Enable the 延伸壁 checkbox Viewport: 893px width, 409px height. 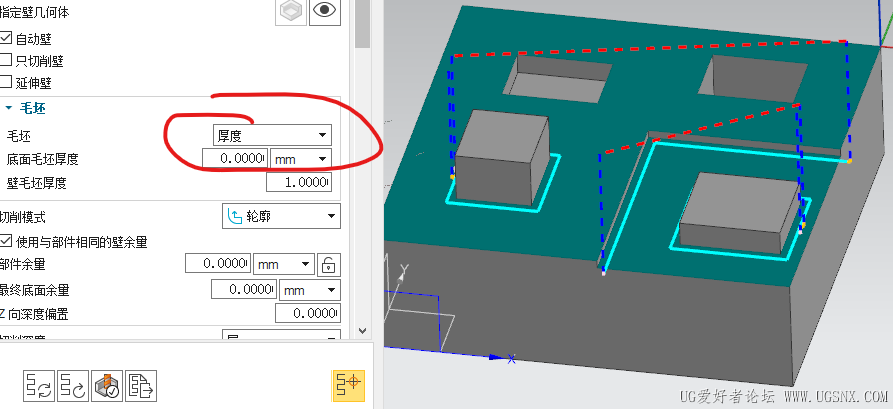click(6, 82)
